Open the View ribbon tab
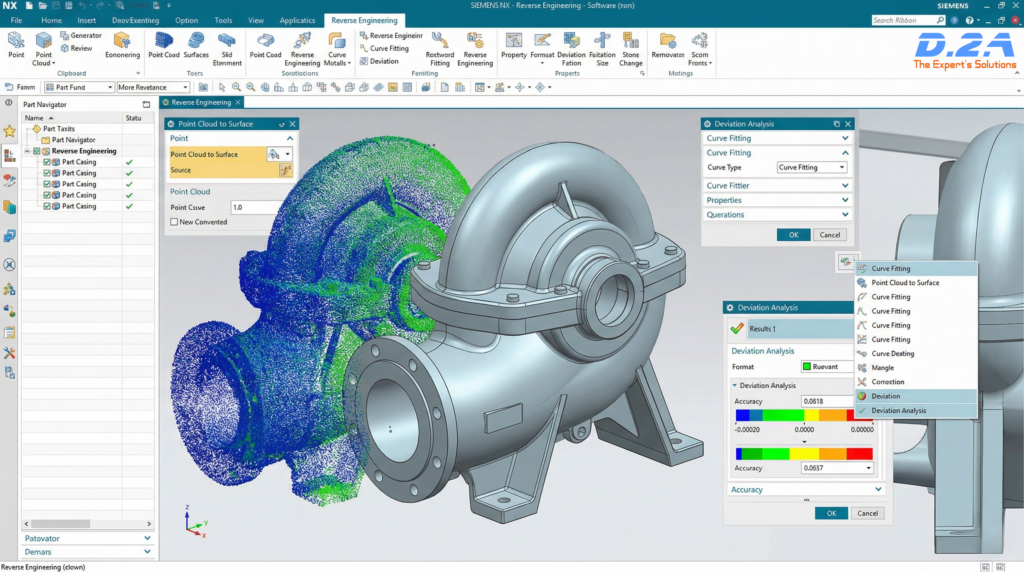 click(x=255, y=20)
